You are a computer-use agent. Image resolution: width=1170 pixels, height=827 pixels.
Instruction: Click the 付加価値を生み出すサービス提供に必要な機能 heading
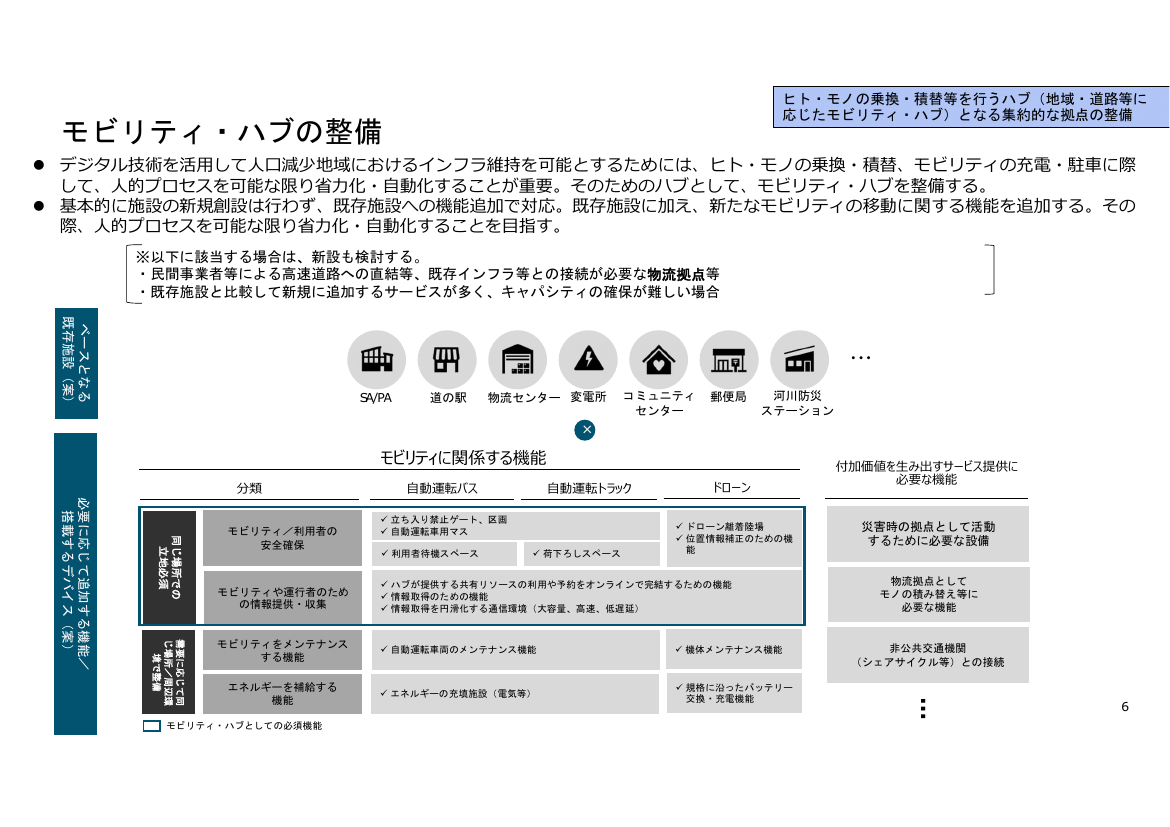pyautogui.click(x=926, y=472)
